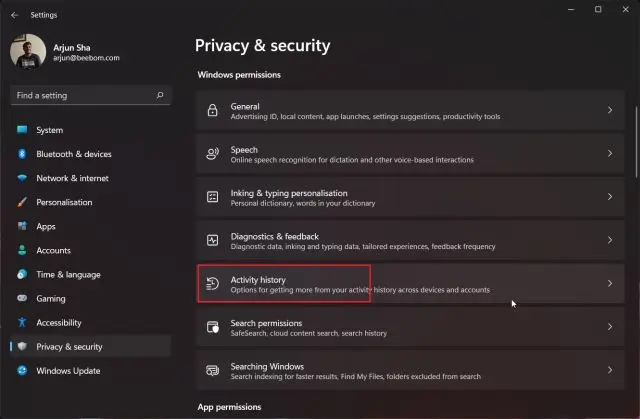Click the search magnifier icon

160,95
